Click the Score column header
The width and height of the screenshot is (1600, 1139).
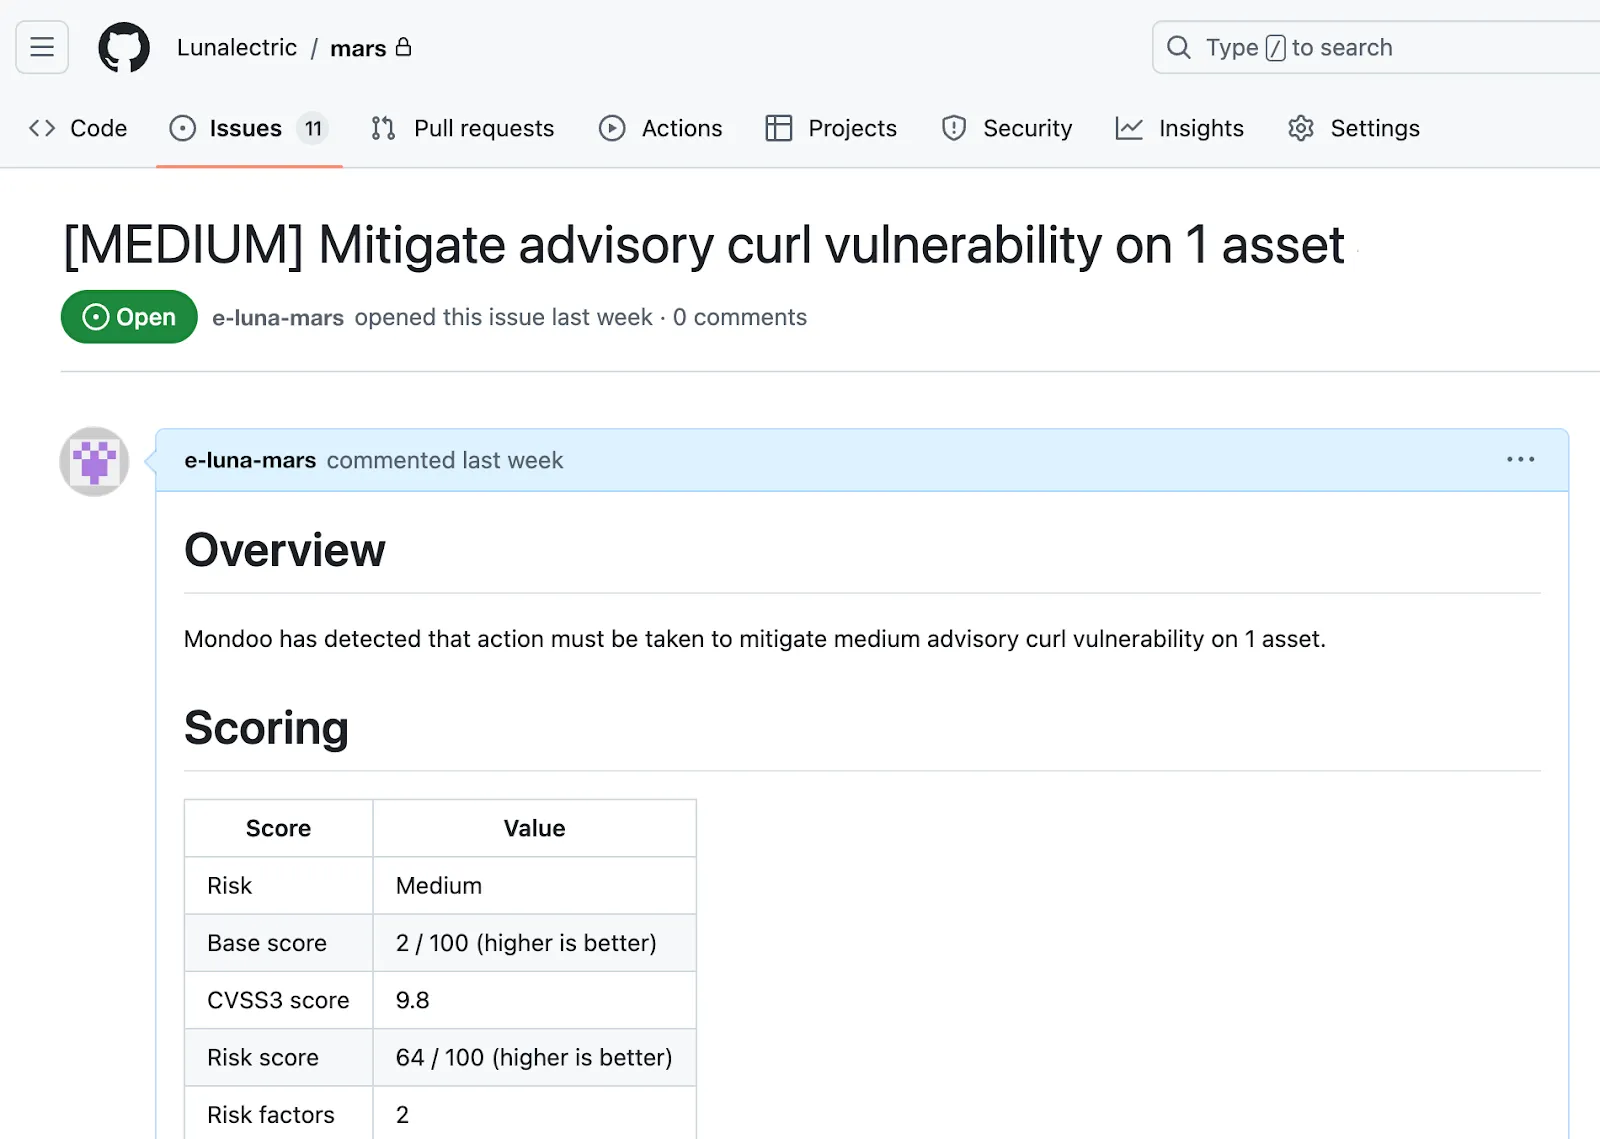click(x=278, y=828)
